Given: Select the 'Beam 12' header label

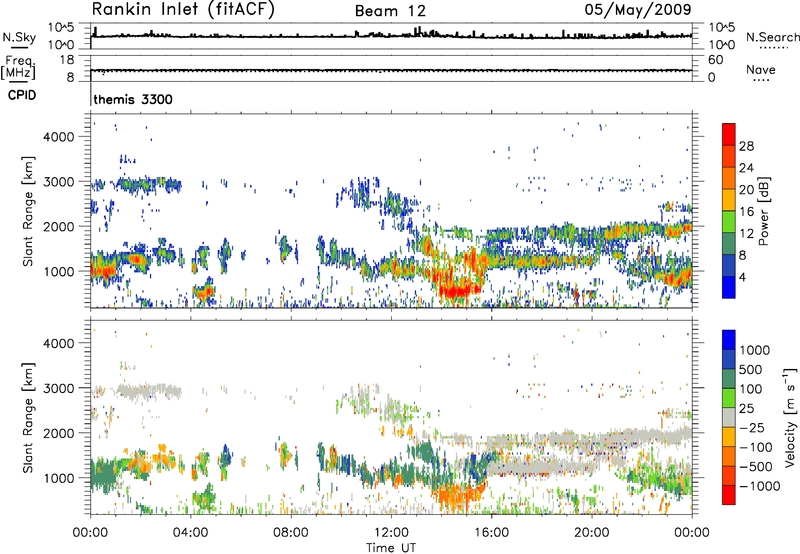Looking at the screenshot, I should pos(390,11).
